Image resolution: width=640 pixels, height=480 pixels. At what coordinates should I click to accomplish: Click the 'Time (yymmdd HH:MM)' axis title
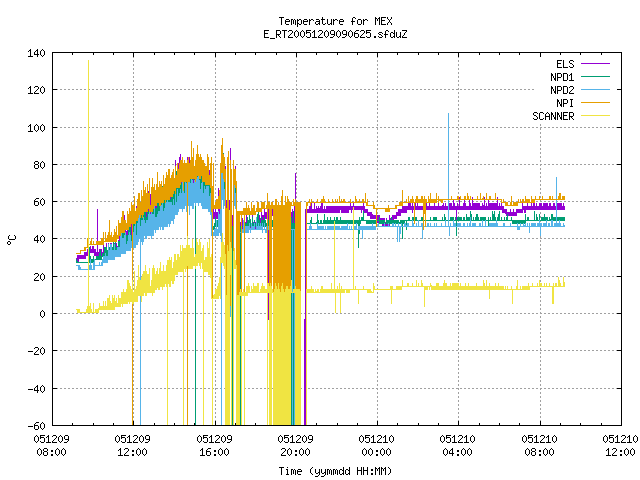(x=335, y=471)
